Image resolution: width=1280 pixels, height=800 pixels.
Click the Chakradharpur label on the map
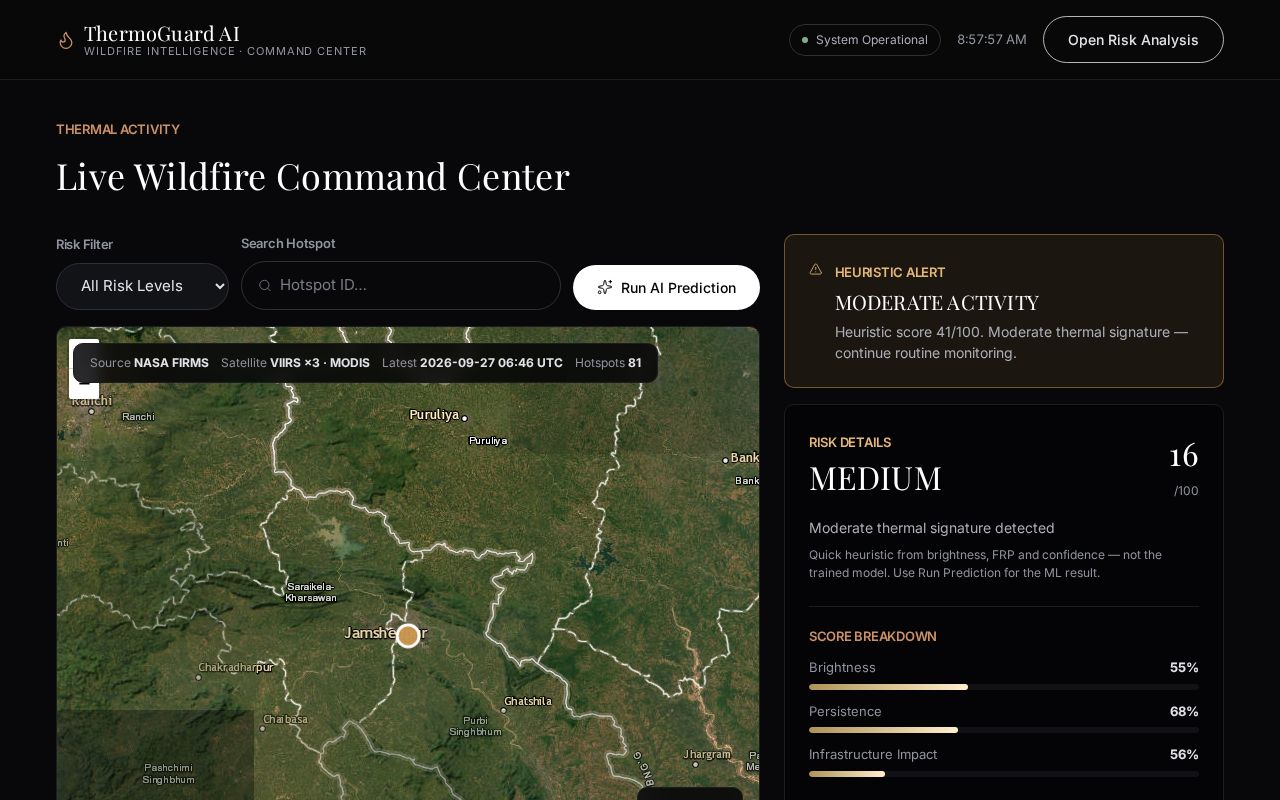236,667
